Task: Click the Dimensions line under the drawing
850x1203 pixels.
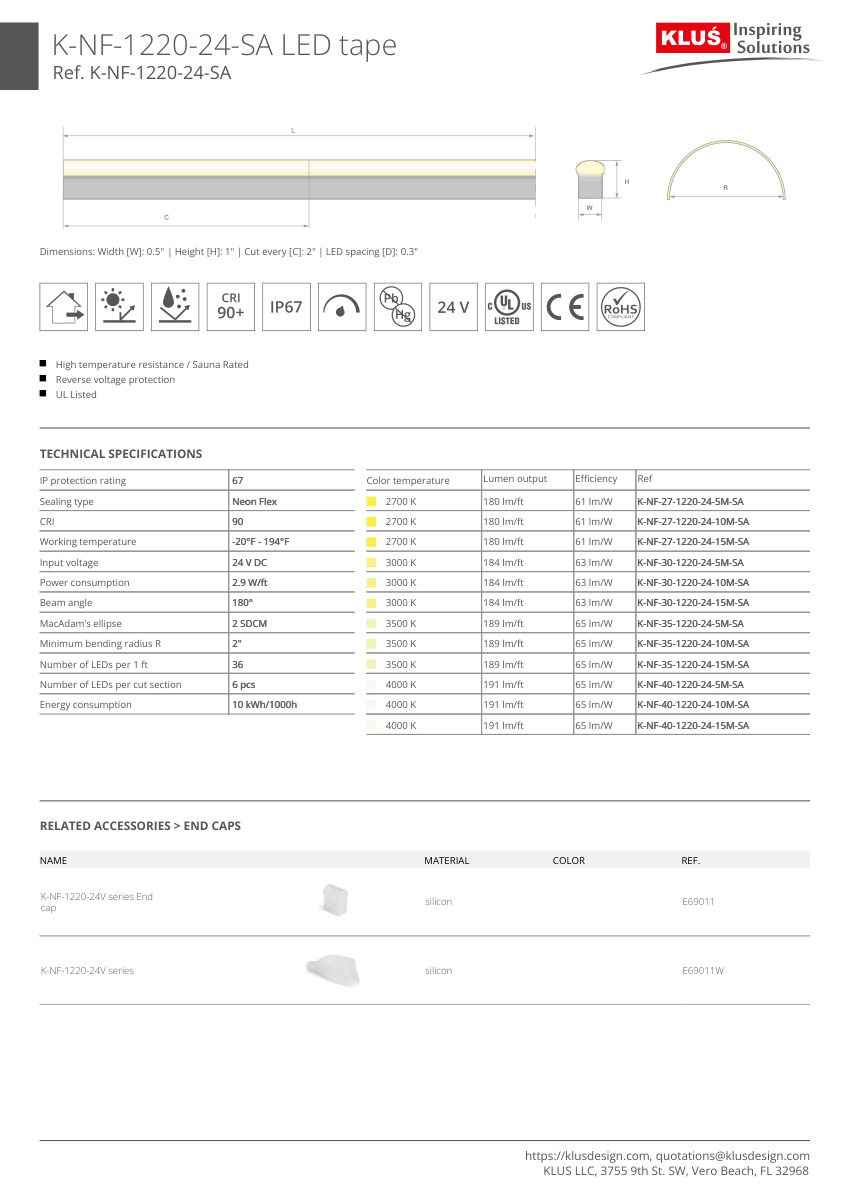Action: click(x=229, y=252)
